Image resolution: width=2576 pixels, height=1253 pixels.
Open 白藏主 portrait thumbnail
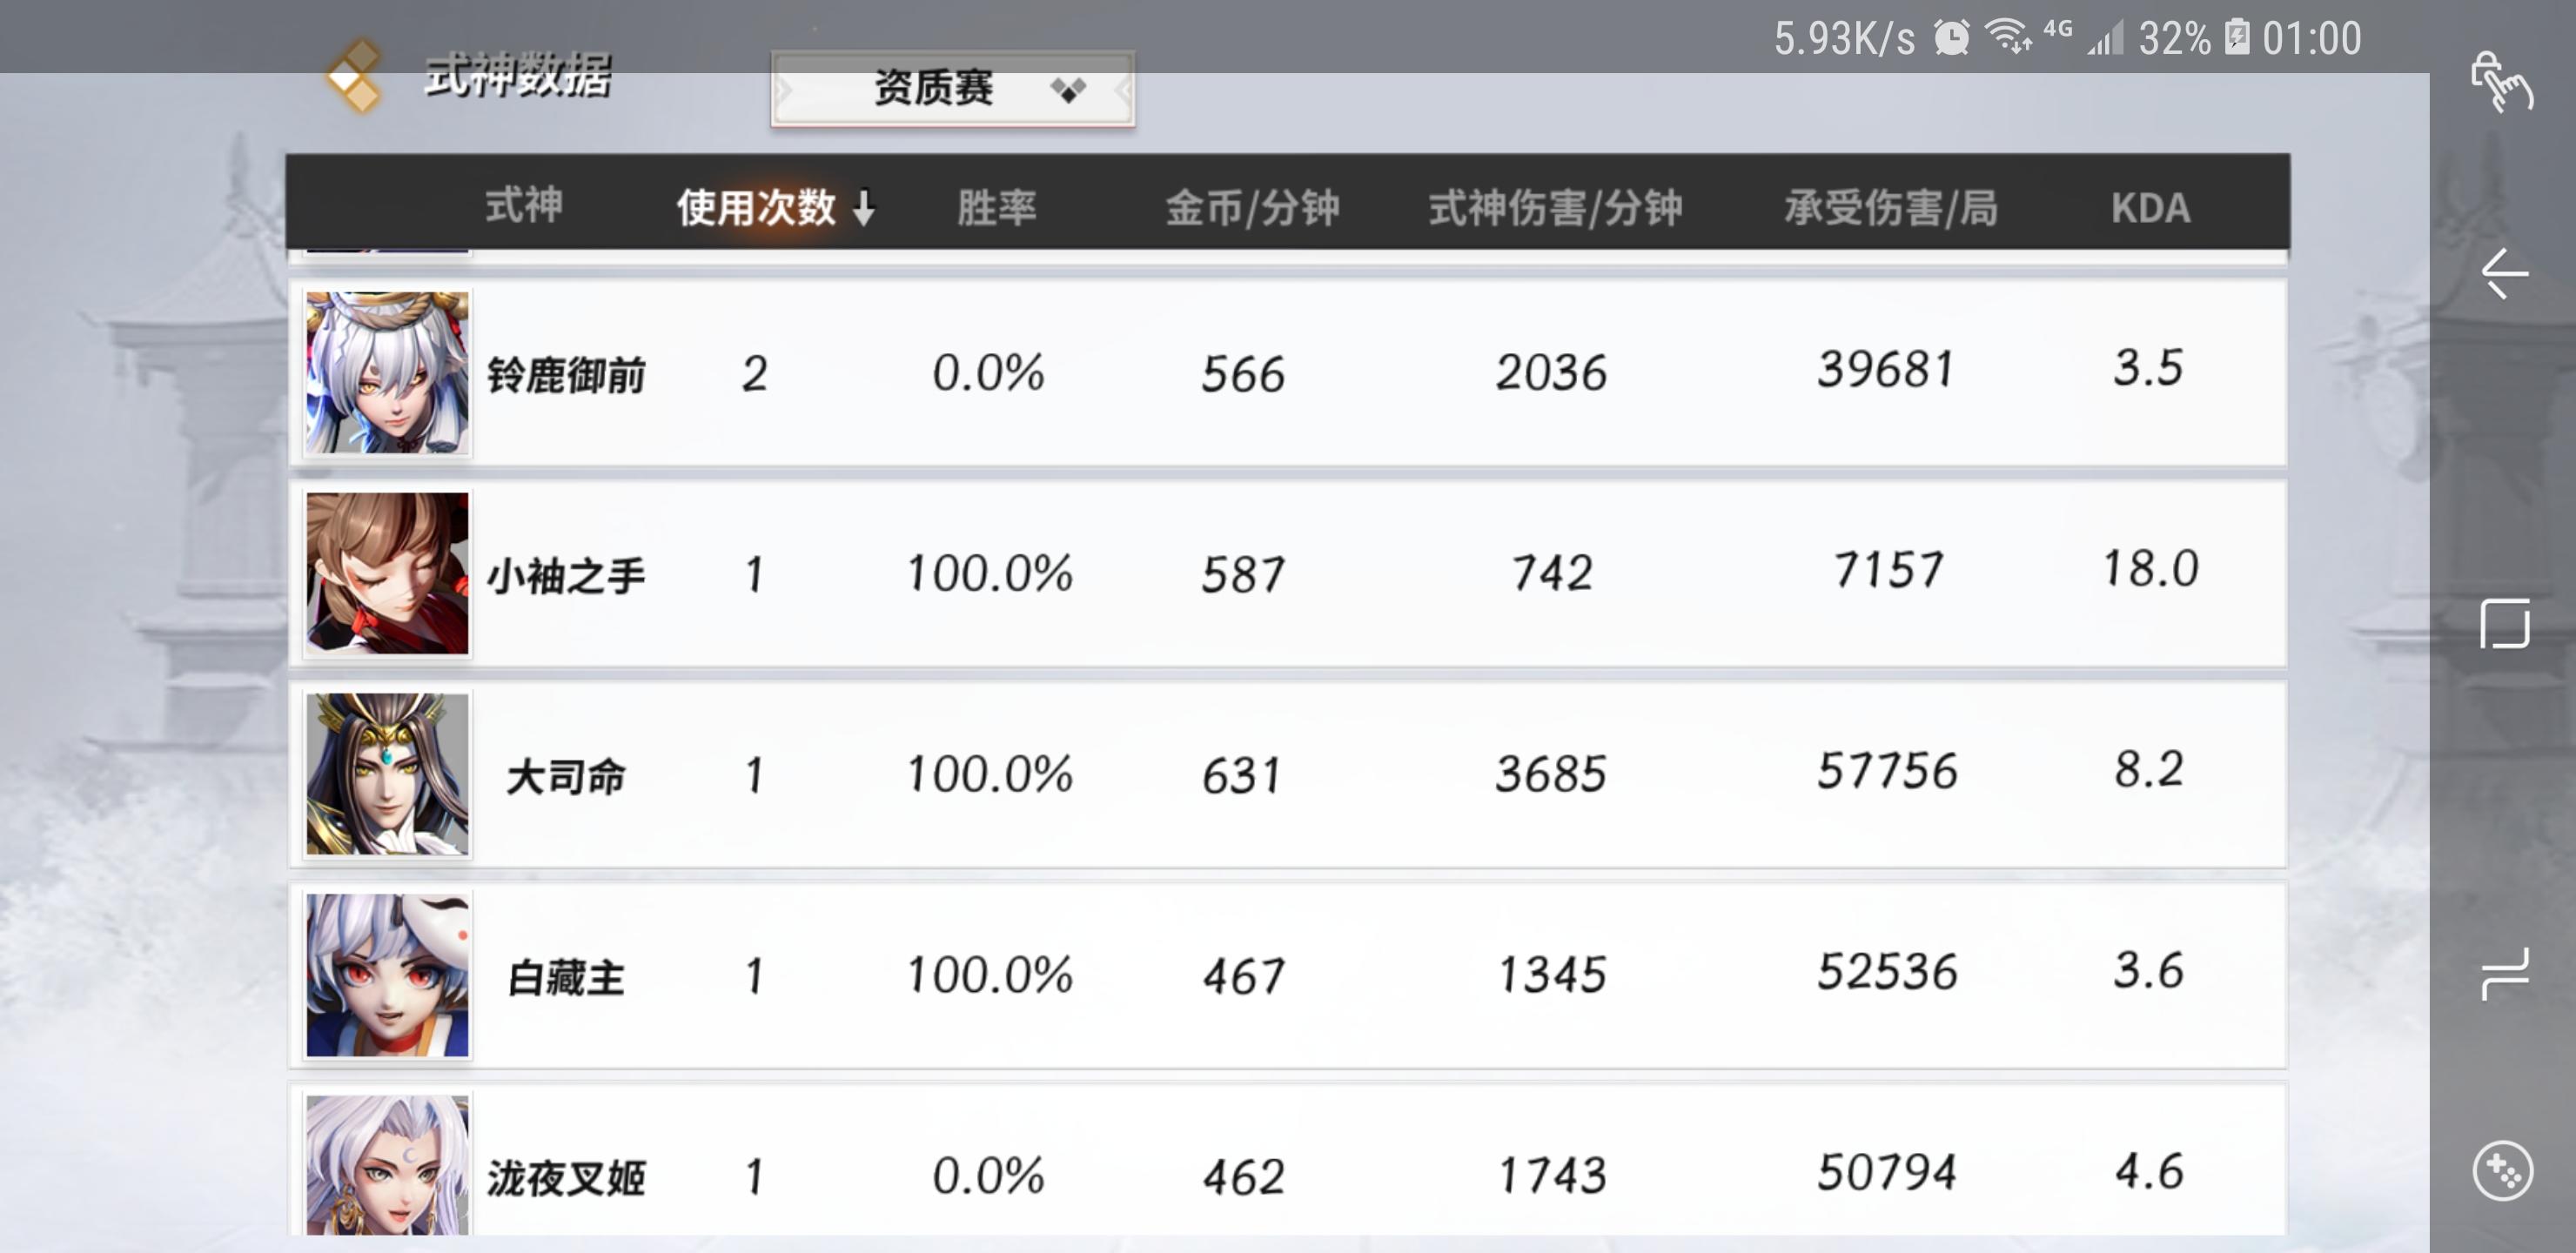click(x=387, y=975)
